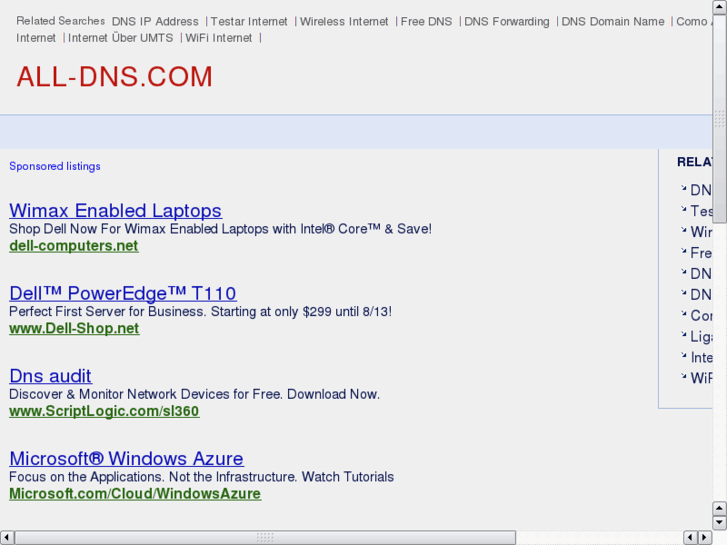Select Testar Internet related search
Viewport: 727px width, 545px height.
249,22
